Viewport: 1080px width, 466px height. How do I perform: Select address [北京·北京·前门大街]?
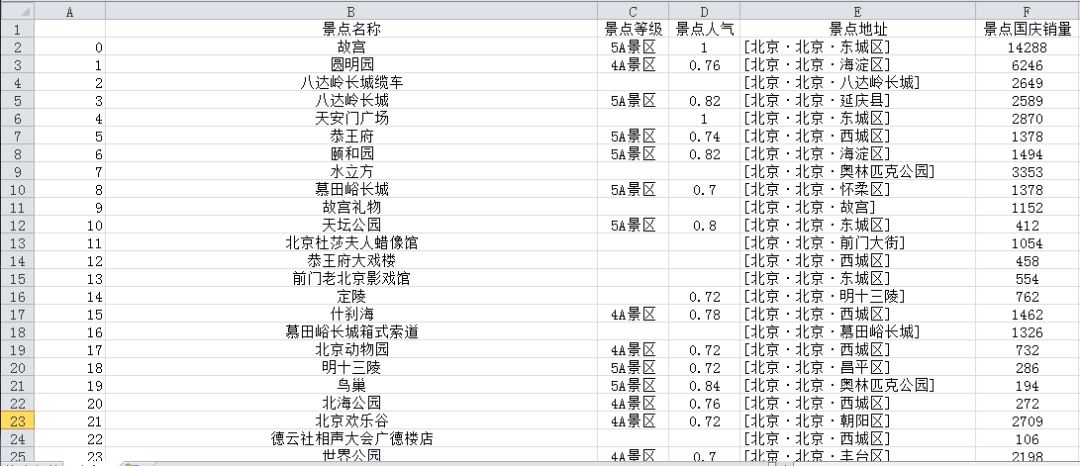(858, 243)
